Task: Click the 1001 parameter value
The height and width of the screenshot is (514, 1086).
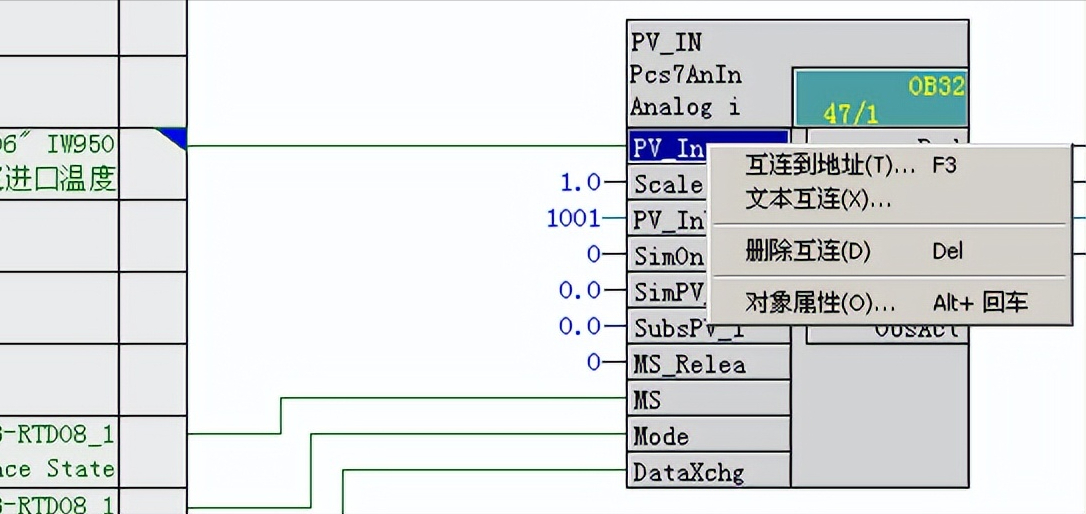Action: pos(573,219)
